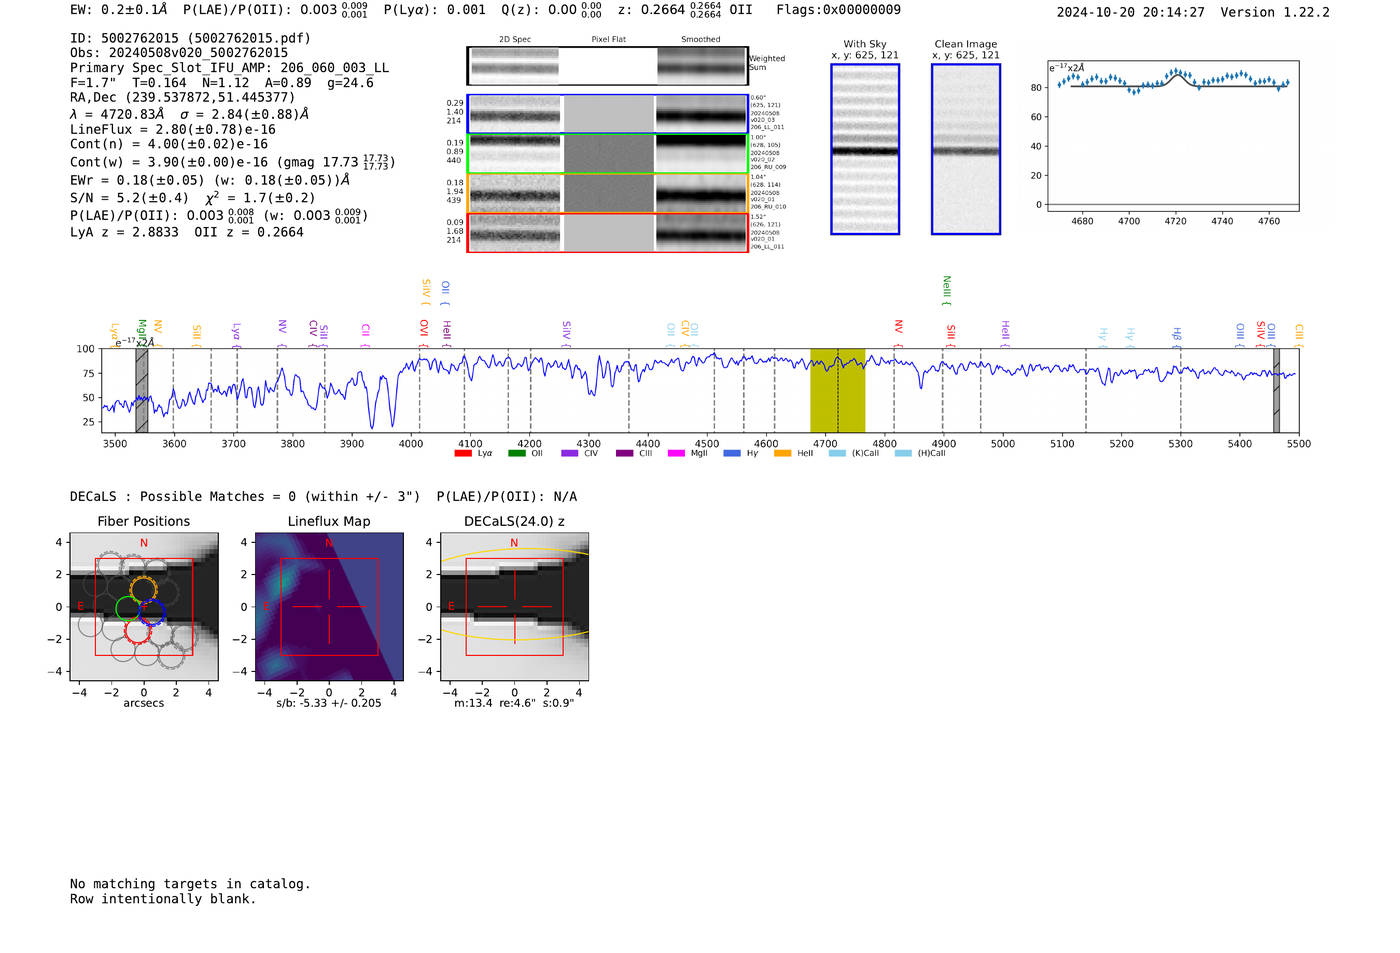The image size is (1400, 953).
Task: Click the Gaussian line-fit plot
Action: point(1173,136)
